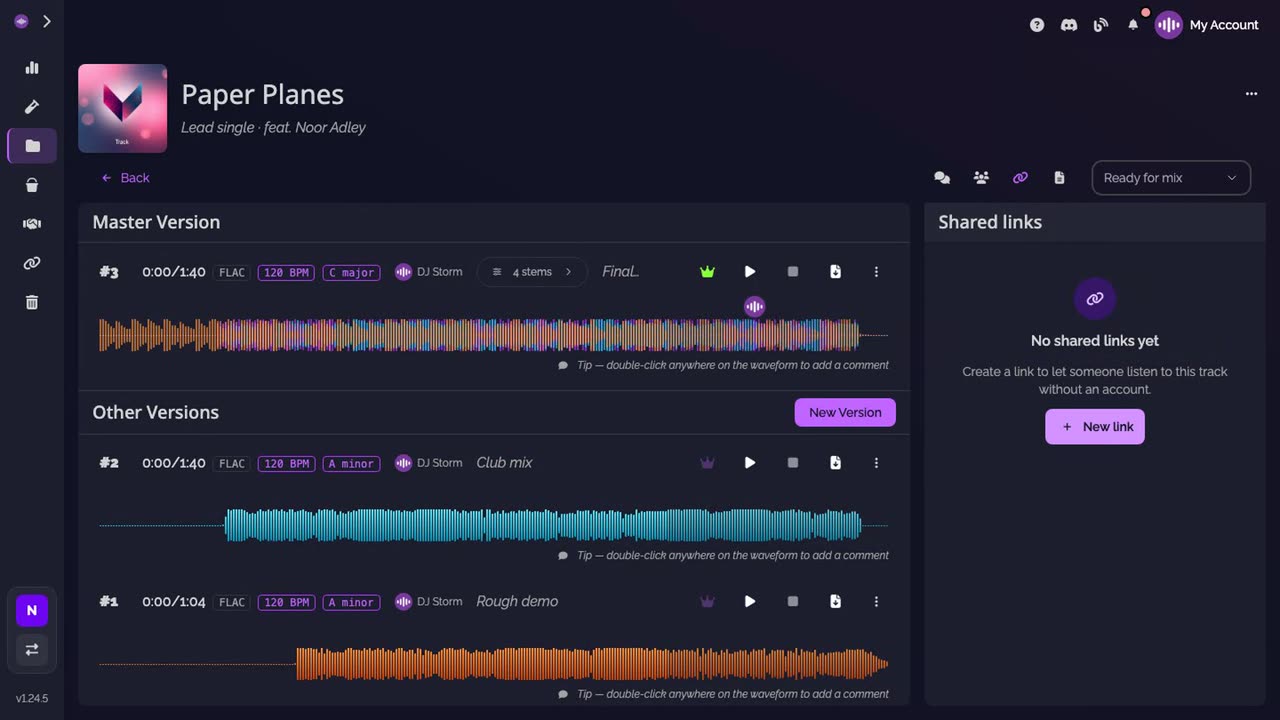Open the notes document icon tab
This screenshot has height=720, width=1280.
pyautogui.click(x=1059, y=178)
